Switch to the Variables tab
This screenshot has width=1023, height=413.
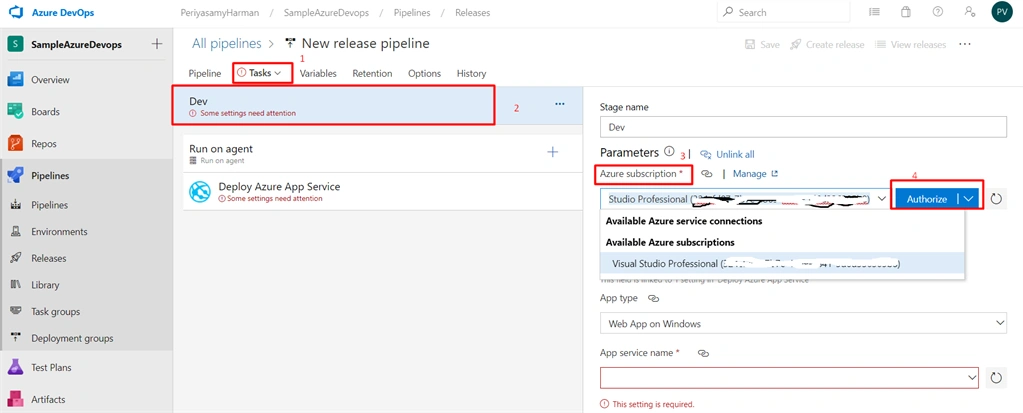pyautogui.click(x=318, y=74)
